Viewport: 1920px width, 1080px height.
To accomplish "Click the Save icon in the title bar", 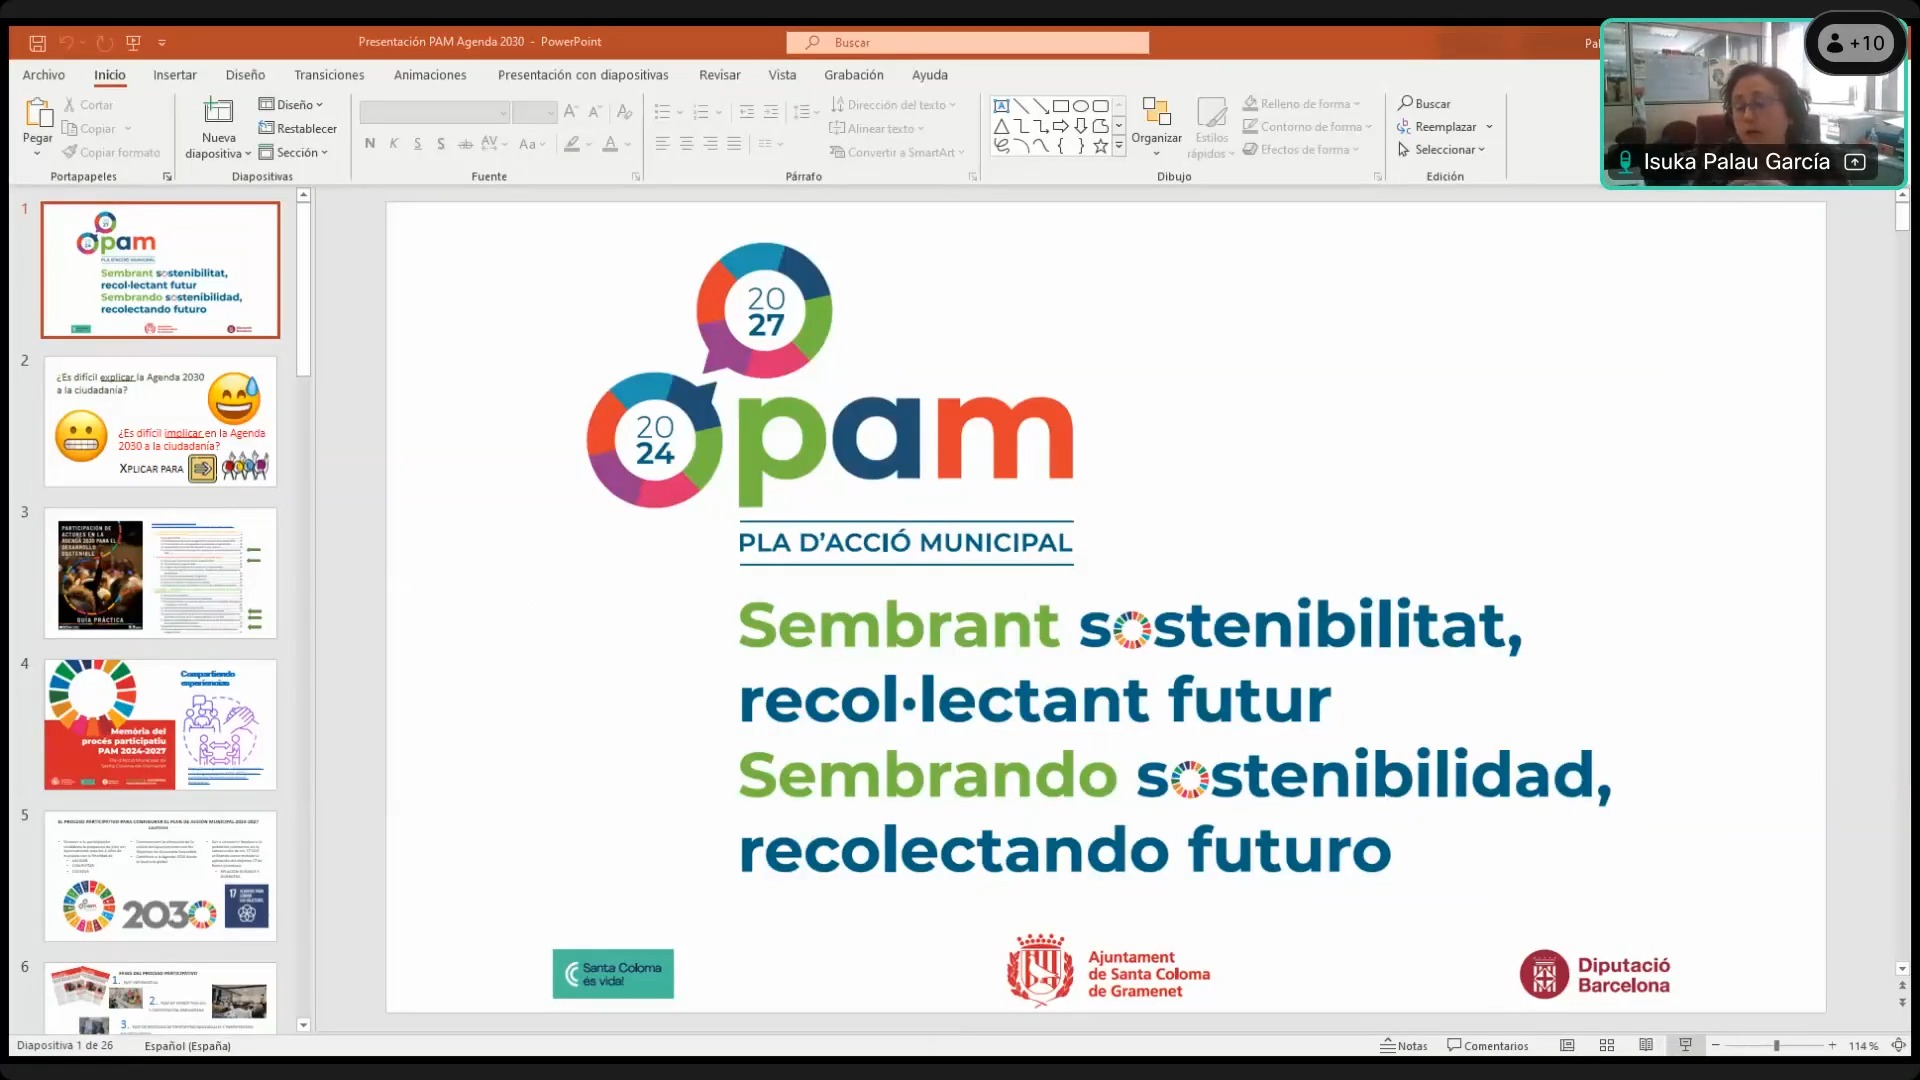I will point(37,43).
